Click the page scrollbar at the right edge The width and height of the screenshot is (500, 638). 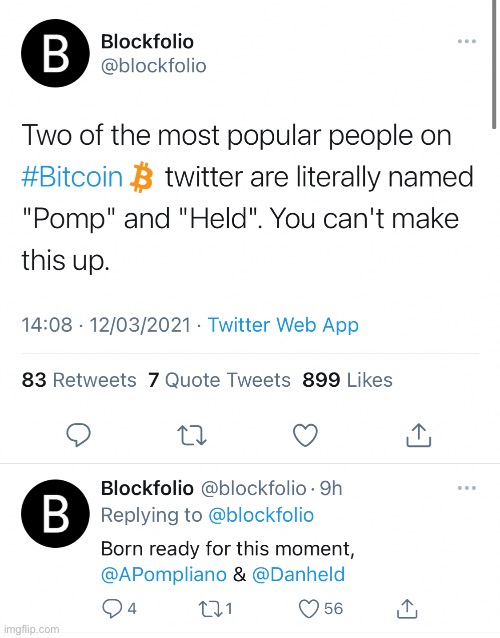(495, 65)
